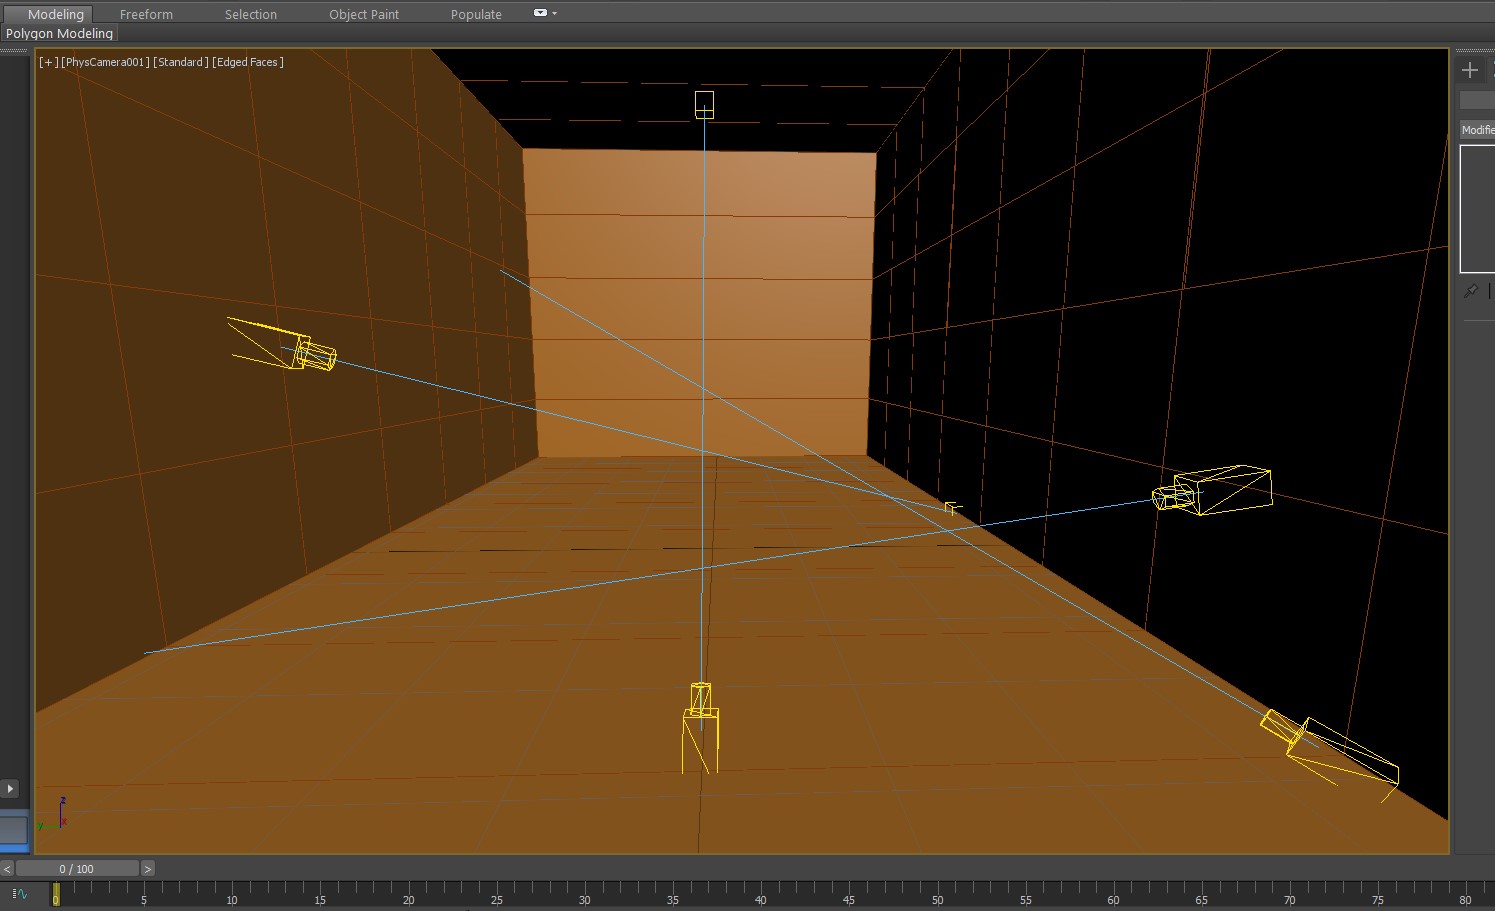Toggle the ribbon minimize button
The width and height of the screenshot is (1495, 911).
click(540, 14)
